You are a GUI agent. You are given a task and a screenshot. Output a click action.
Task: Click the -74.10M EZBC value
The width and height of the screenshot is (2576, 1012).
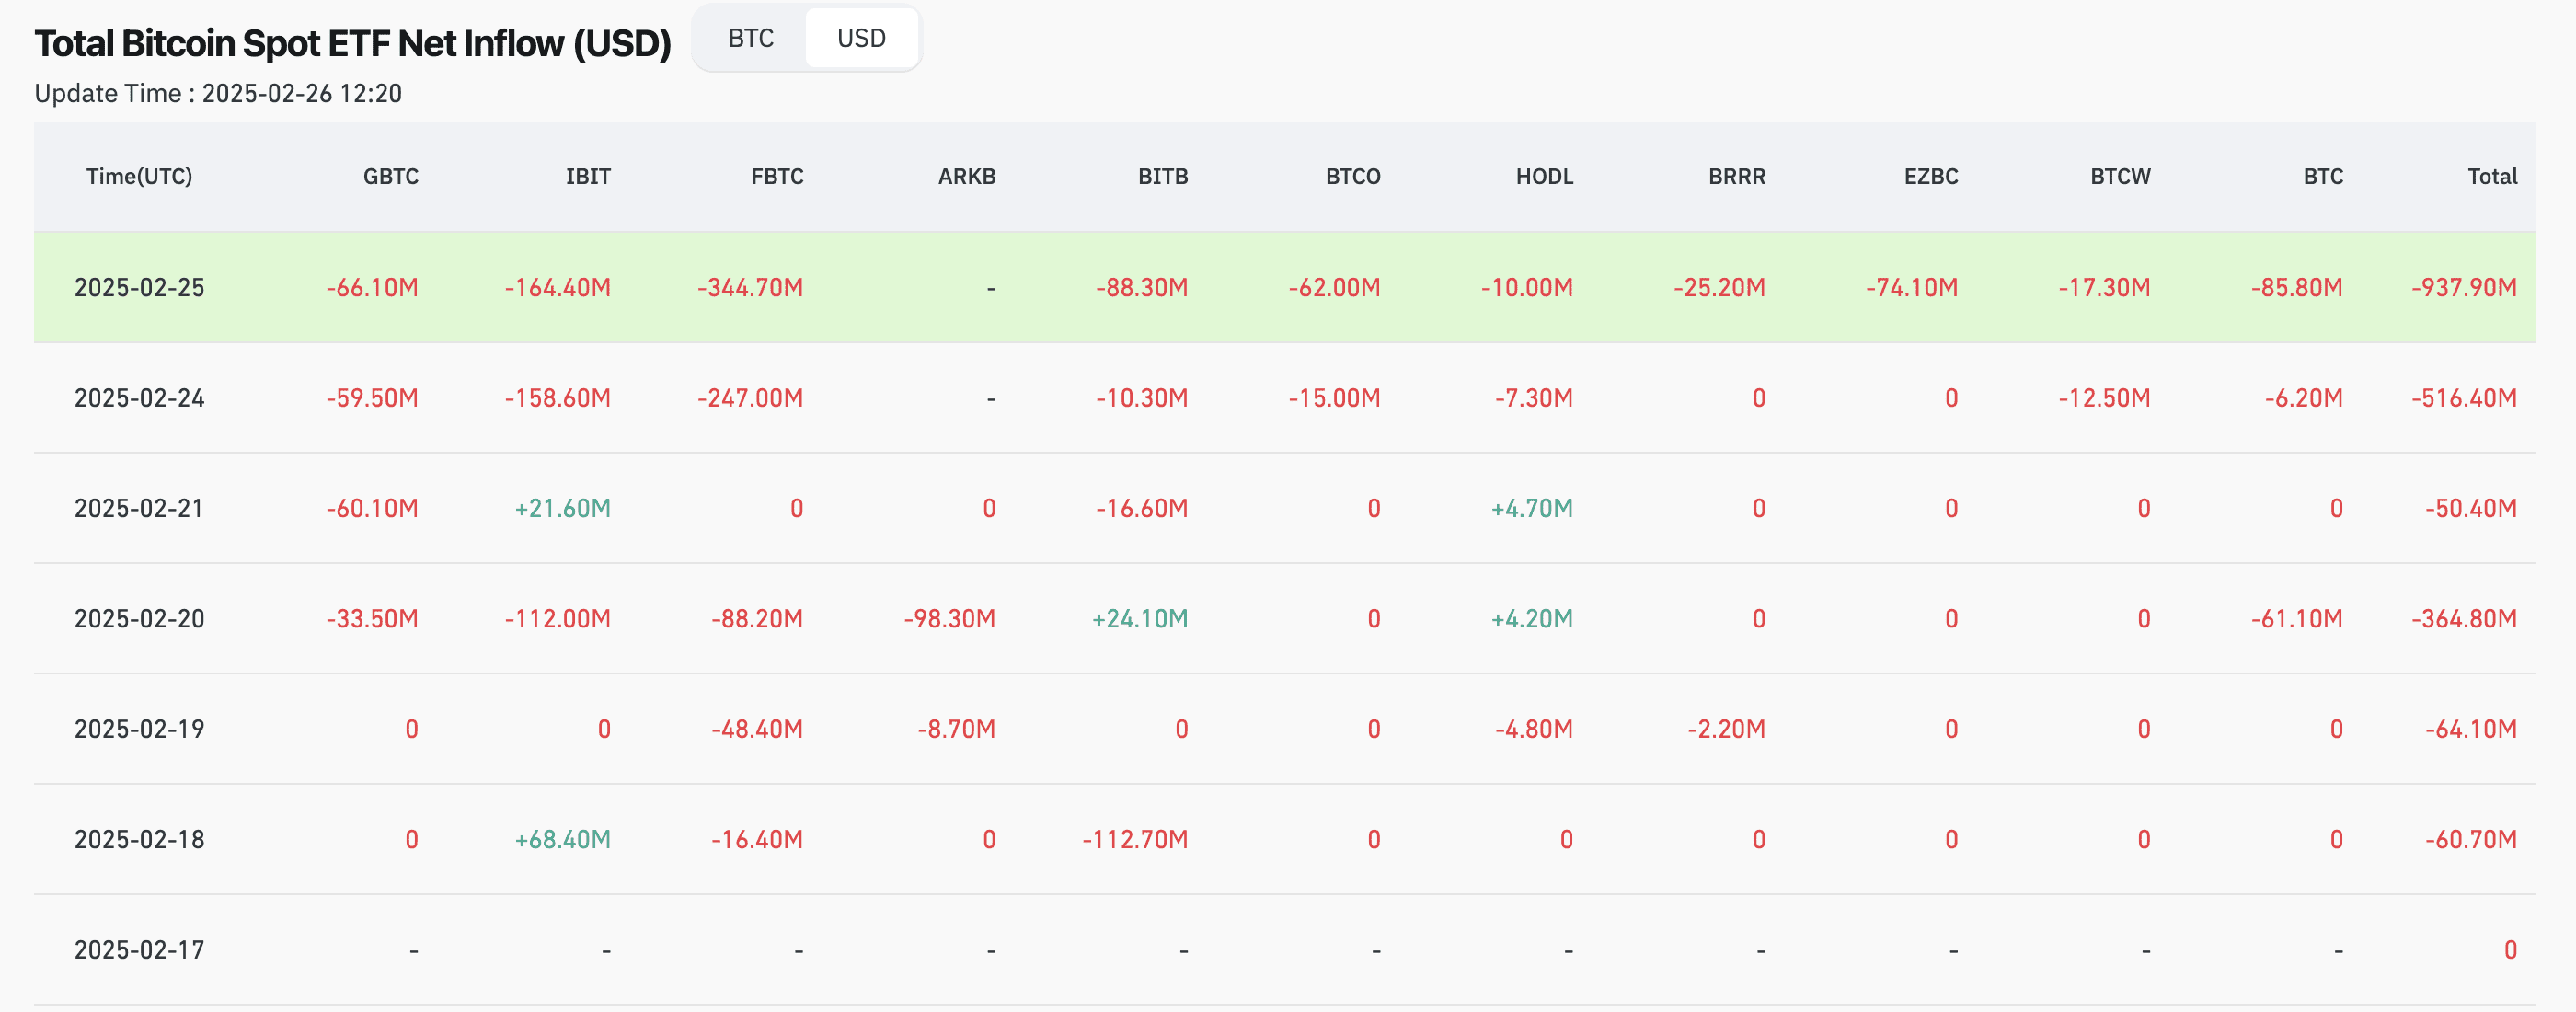pos(1912,288)
